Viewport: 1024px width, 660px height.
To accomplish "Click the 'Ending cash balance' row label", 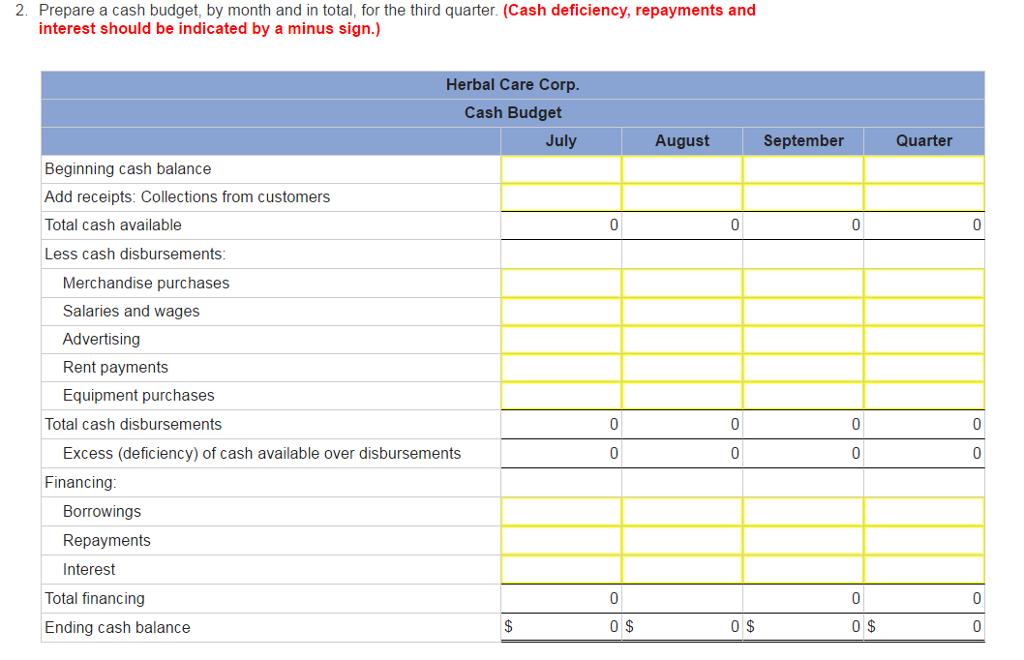I will tap(118, 627).
